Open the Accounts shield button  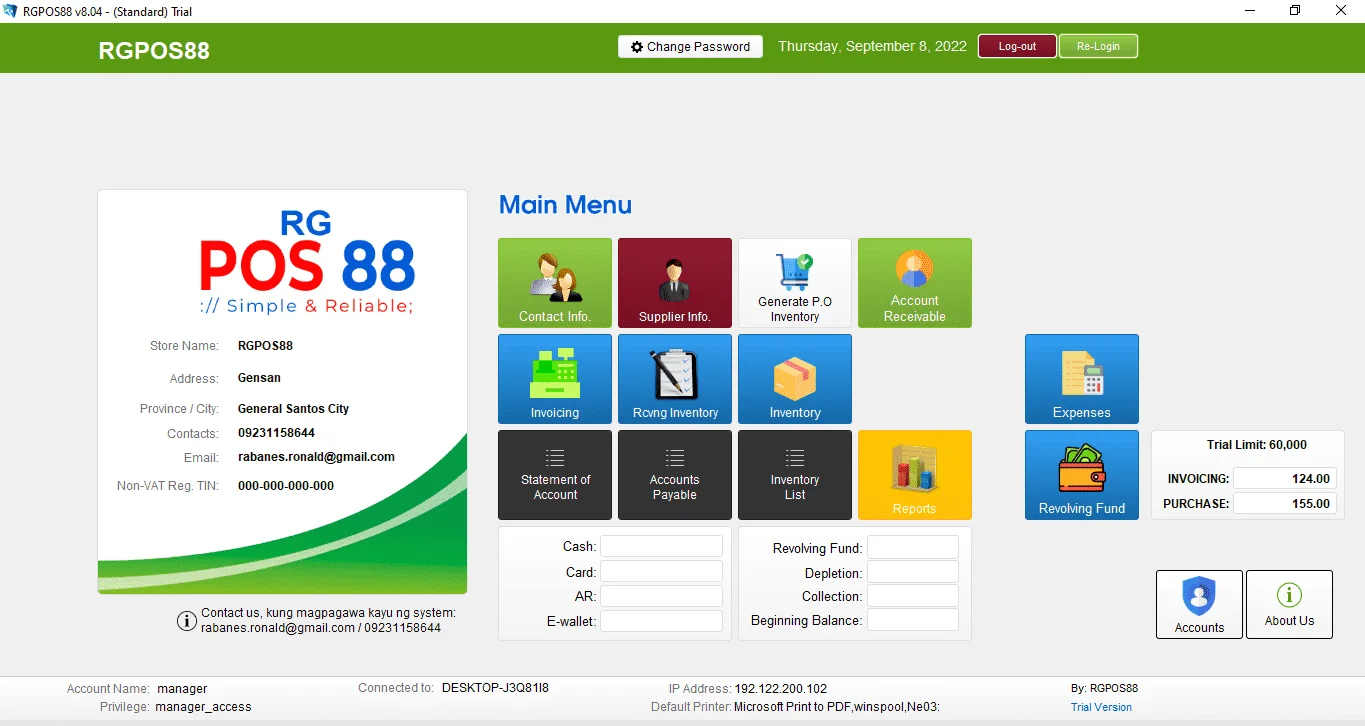click(x=1199, y=604)
